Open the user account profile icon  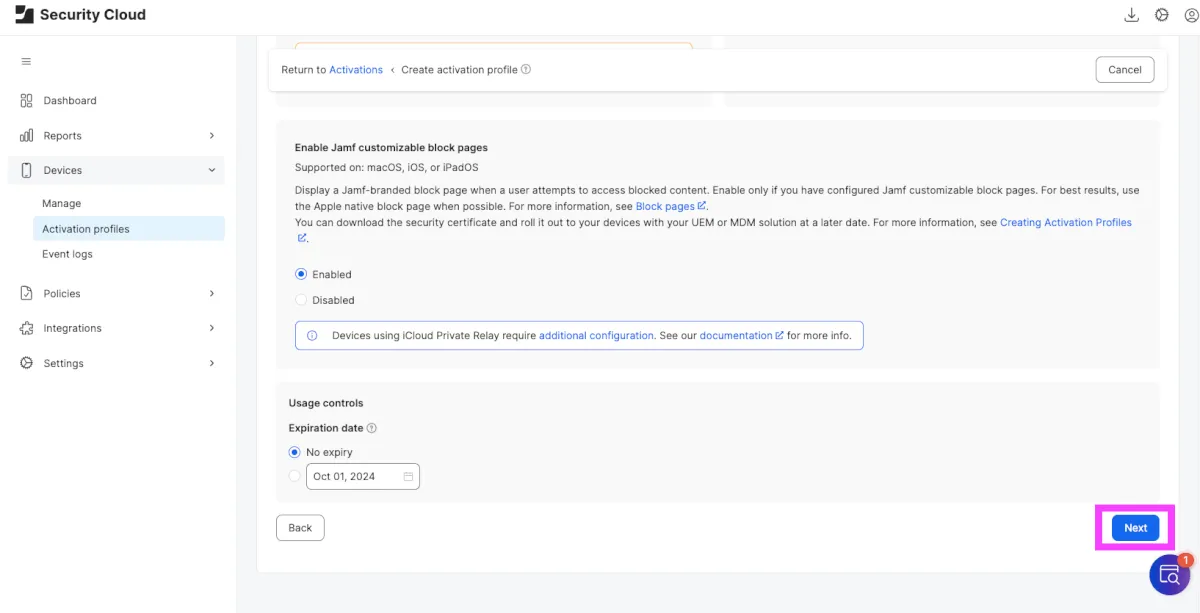1190,15
